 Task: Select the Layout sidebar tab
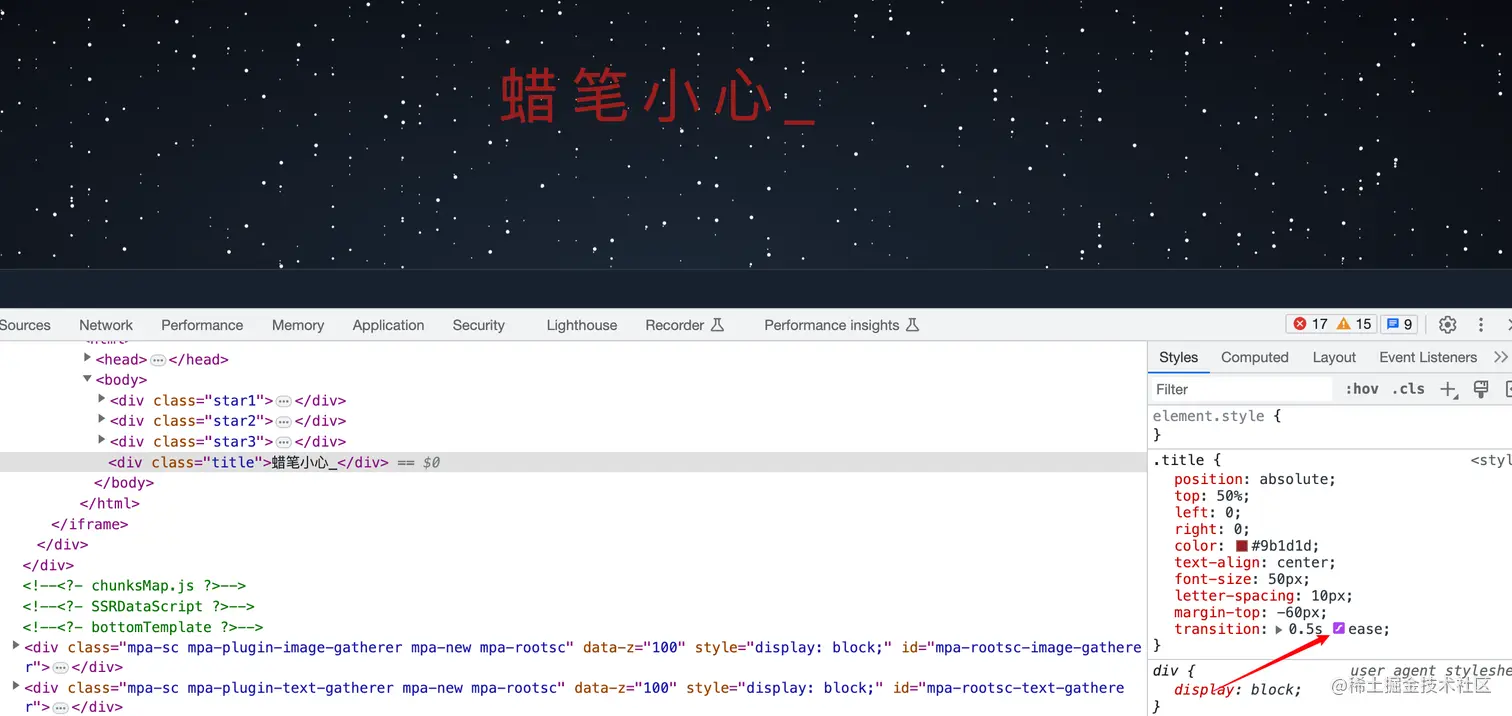pyautogui.click(x=1334, y=357)
